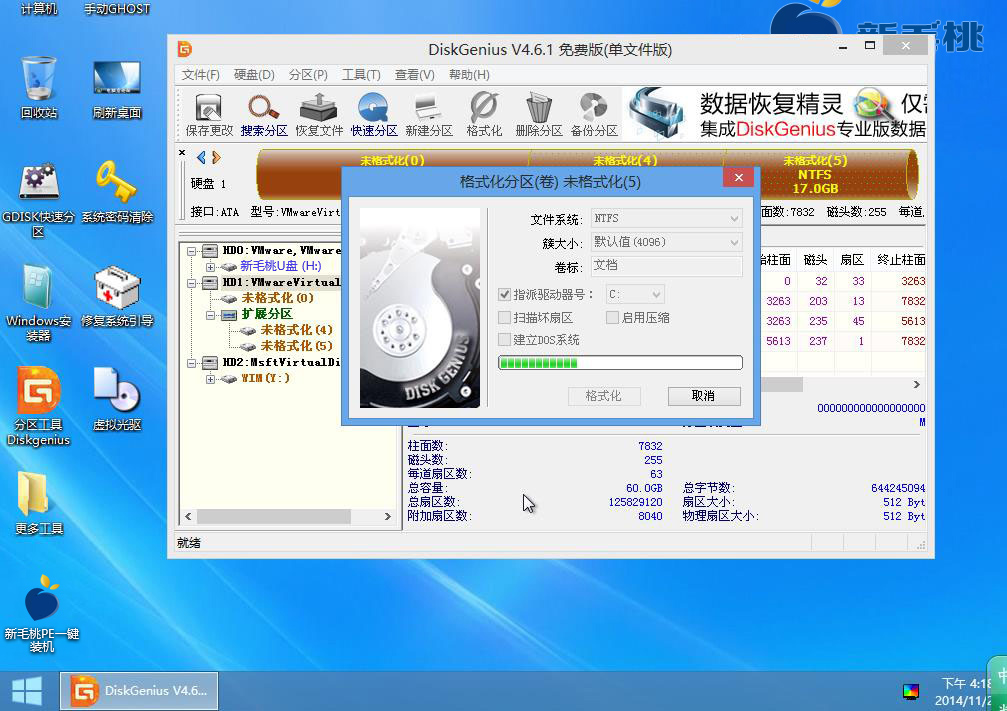1007x711 pixels.
Task: Go to previous disk with left arrow
Action: 202,157
